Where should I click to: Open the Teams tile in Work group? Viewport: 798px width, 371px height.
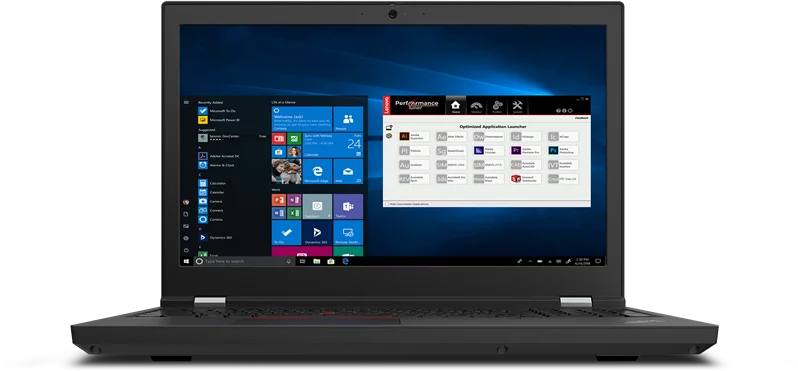[x=348, y=206]
